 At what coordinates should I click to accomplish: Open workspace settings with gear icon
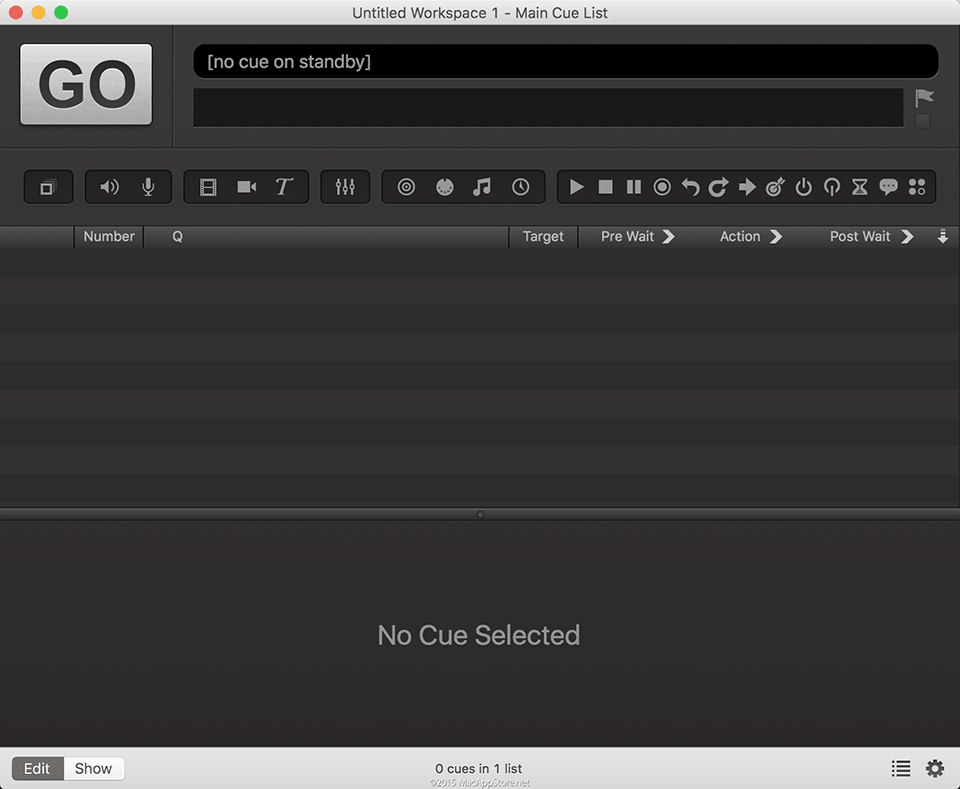935,768
